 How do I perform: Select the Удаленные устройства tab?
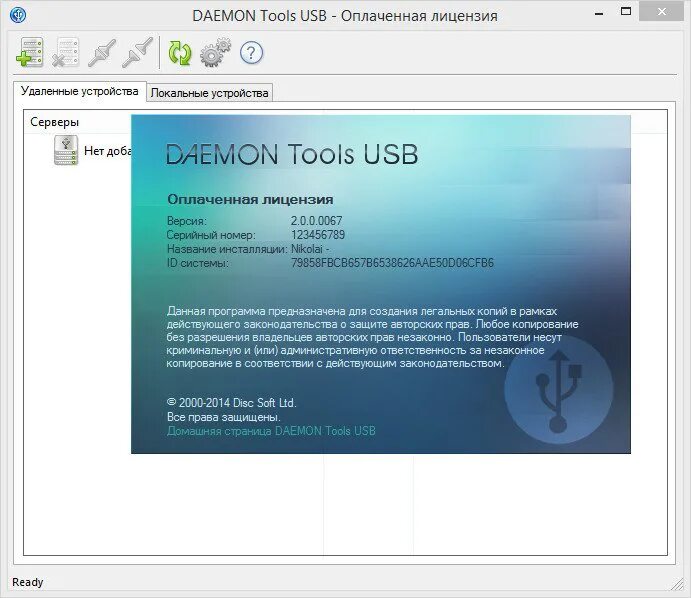[80, 91]
